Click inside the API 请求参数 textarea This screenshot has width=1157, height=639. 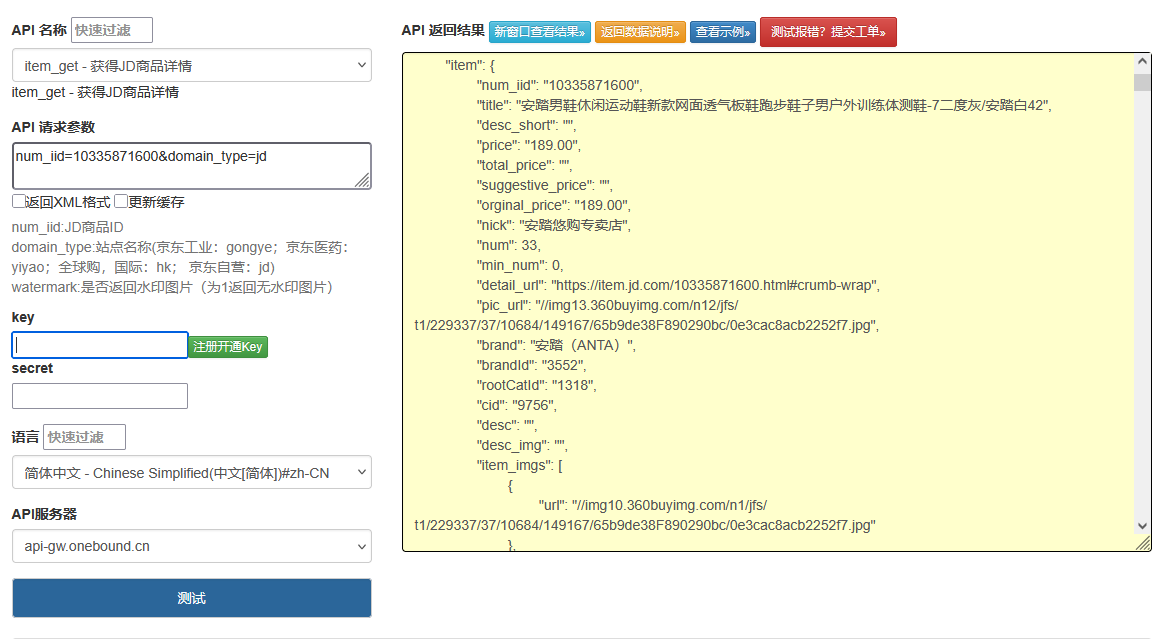(x=191, y=165)
